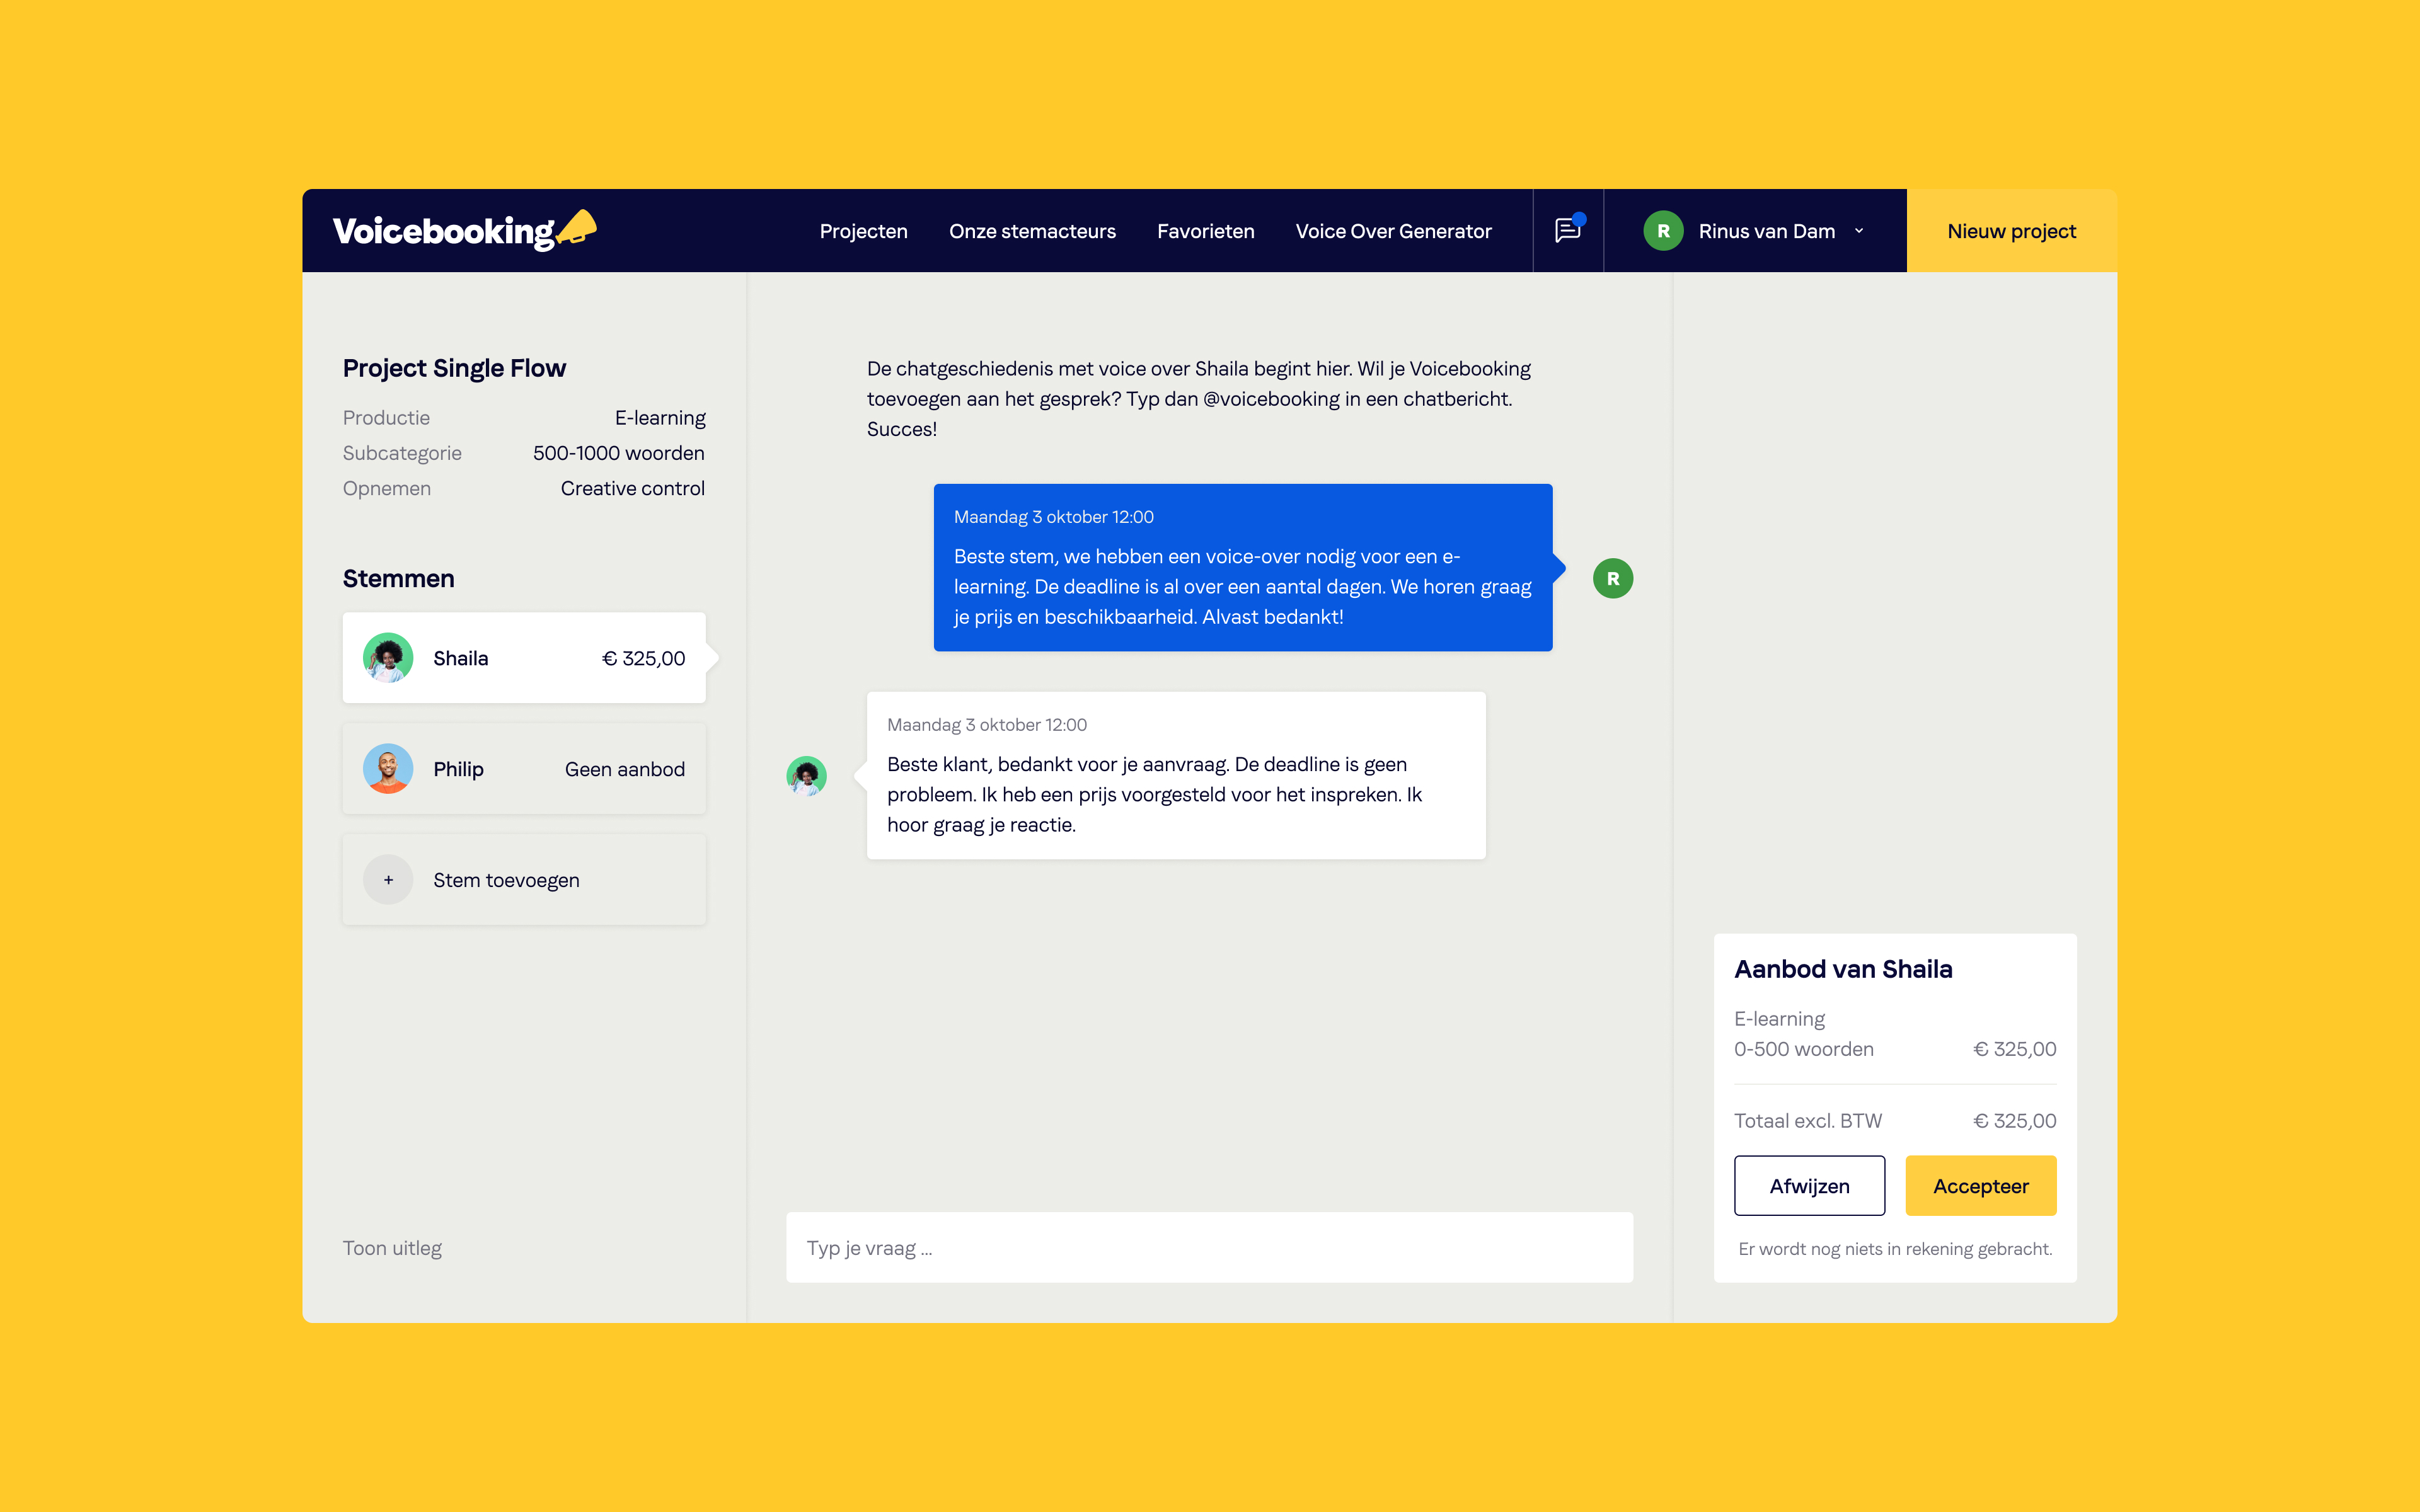Click the 'Totaal excl. BTW' label
The image size is (2420, 1512).
tap(1808, 1121)
